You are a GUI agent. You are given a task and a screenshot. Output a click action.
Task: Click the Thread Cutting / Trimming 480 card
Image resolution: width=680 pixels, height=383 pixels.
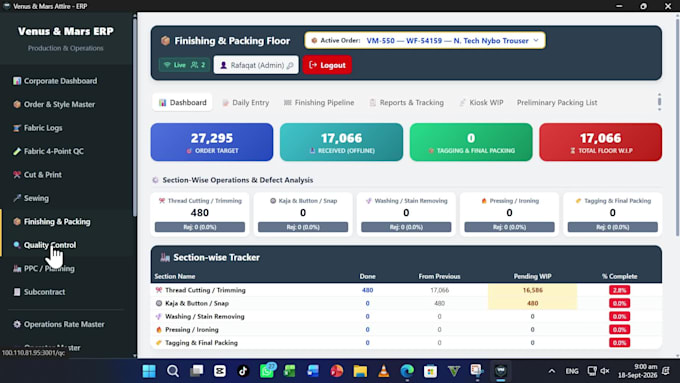click(x=200, y=214)
